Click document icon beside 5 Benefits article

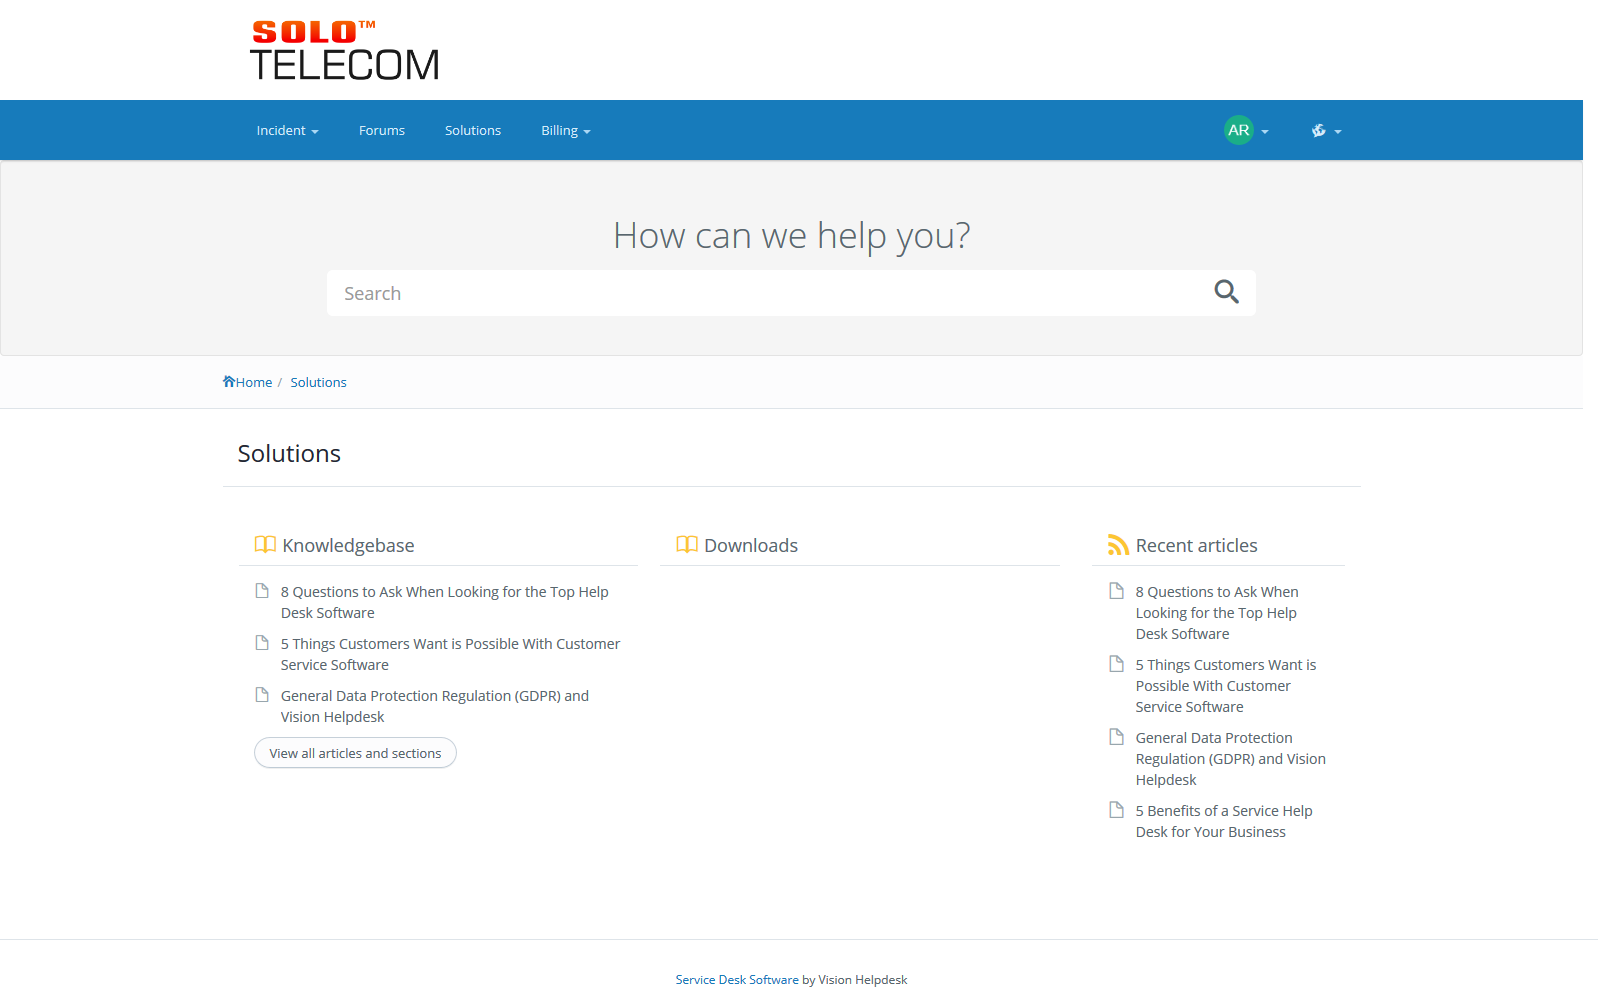(1117, 810)
